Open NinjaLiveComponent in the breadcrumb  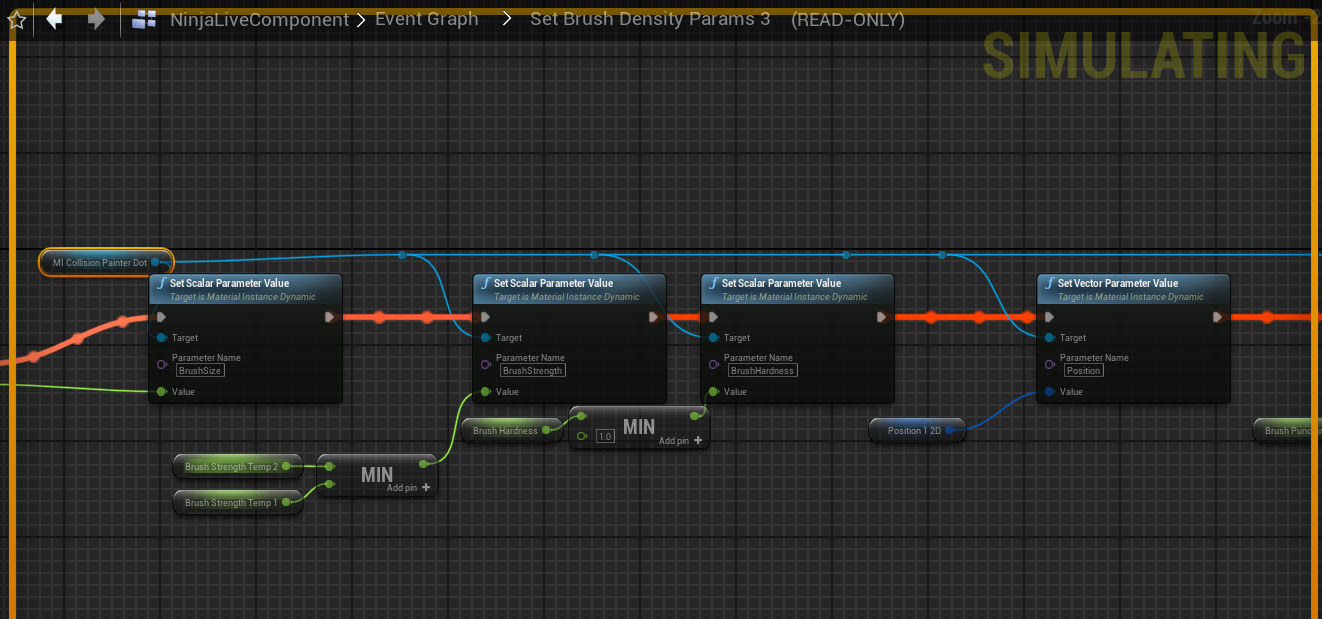(259, 20)
